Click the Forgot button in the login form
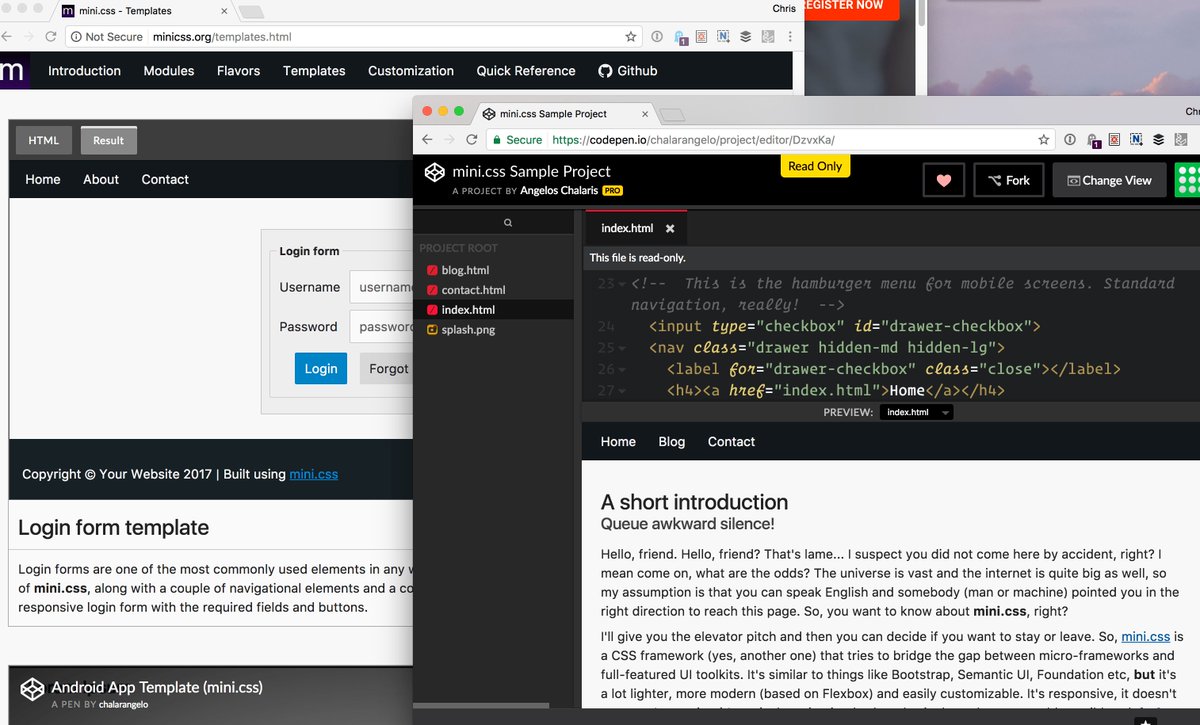1200x725 pixels. tap(386, 368)
